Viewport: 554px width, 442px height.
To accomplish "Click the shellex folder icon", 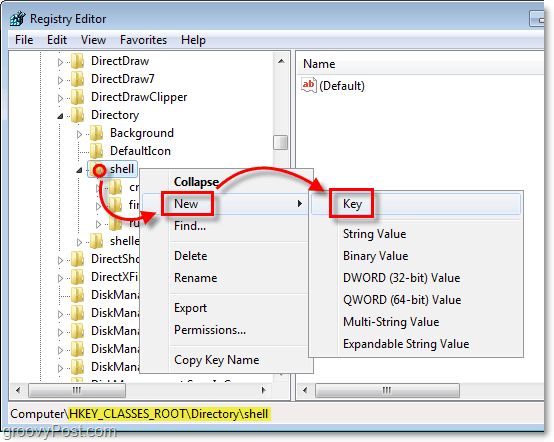I will (96, 241).
